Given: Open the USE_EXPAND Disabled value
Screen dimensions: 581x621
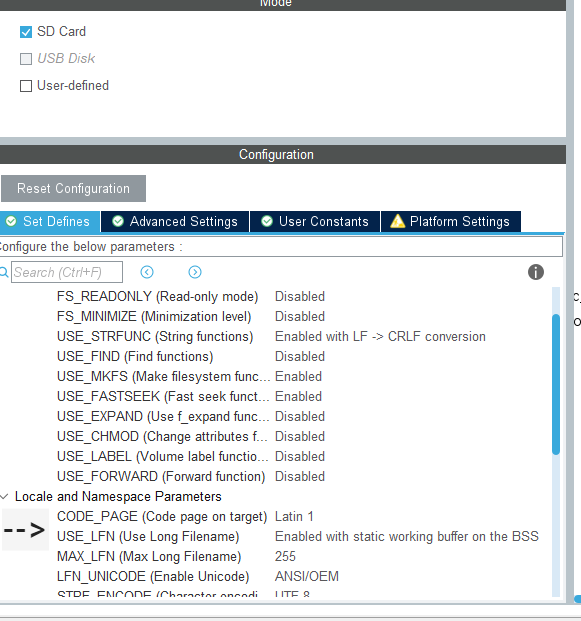Looking at the screenshot, I should pyautogui.click(x=300, y=417).
